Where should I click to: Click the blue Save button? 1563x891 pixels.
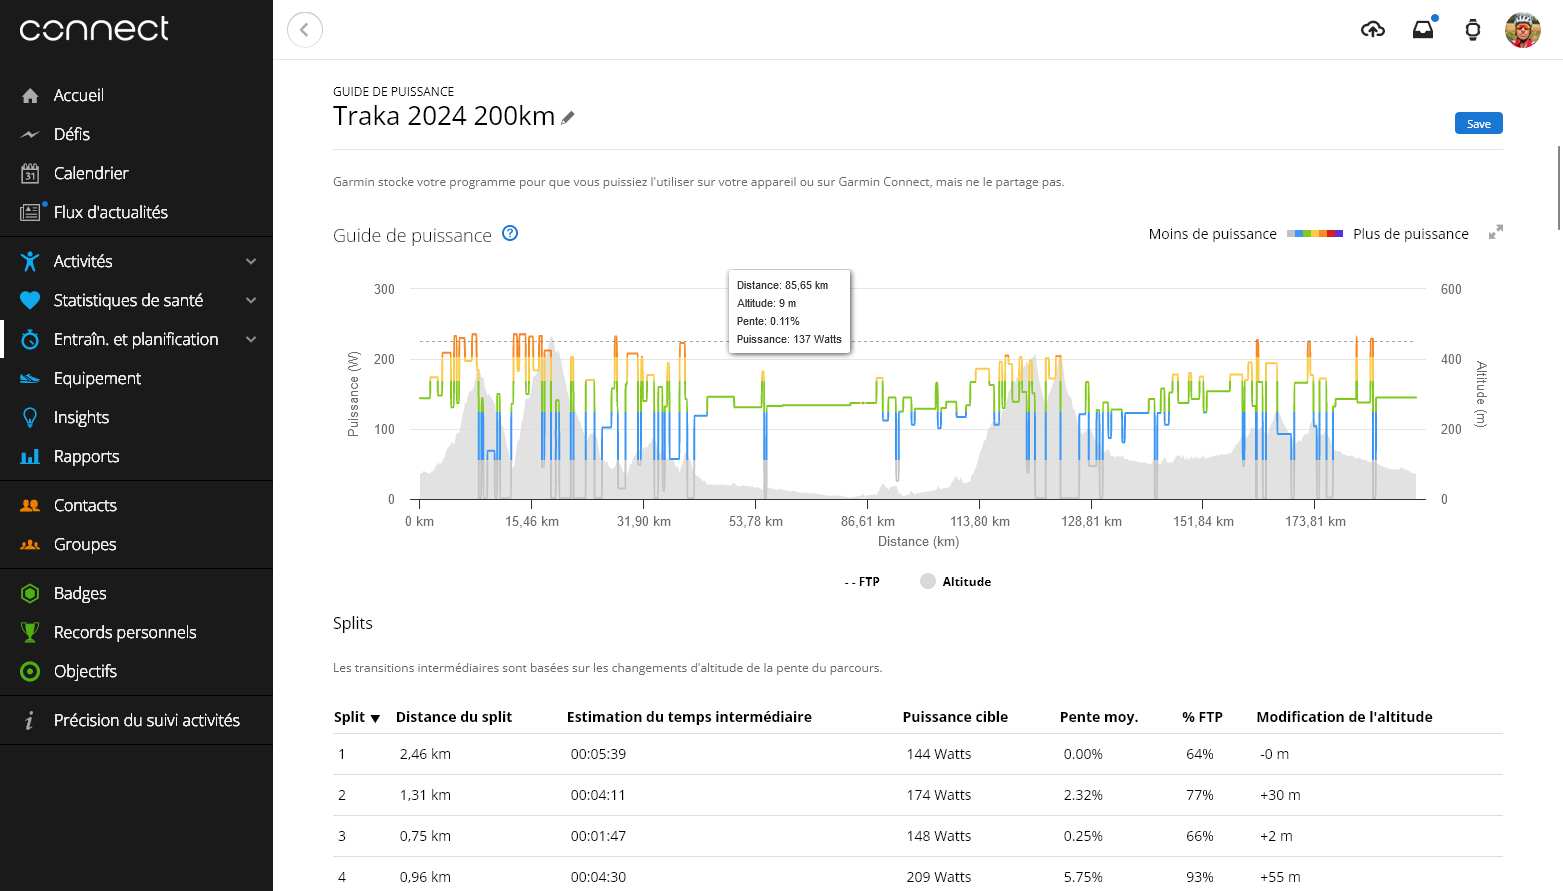[1478, 123]
